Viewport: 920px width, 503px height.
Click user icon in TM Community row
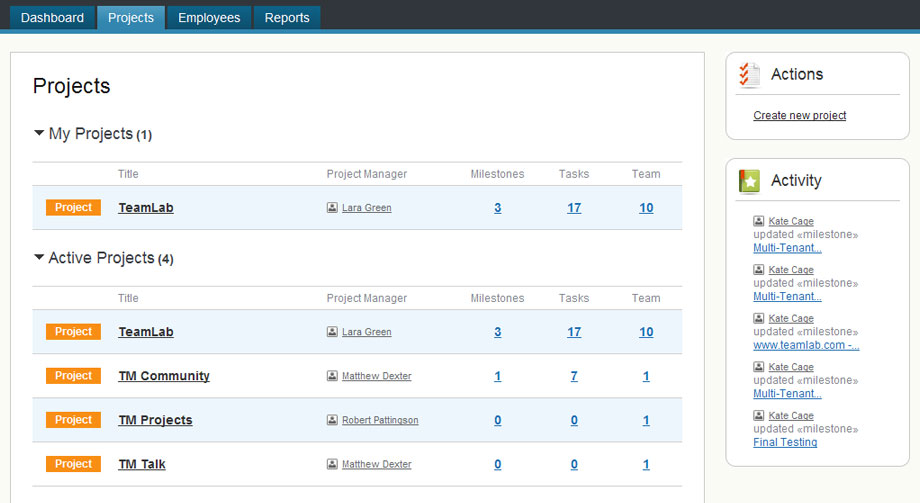pos(332,376)
